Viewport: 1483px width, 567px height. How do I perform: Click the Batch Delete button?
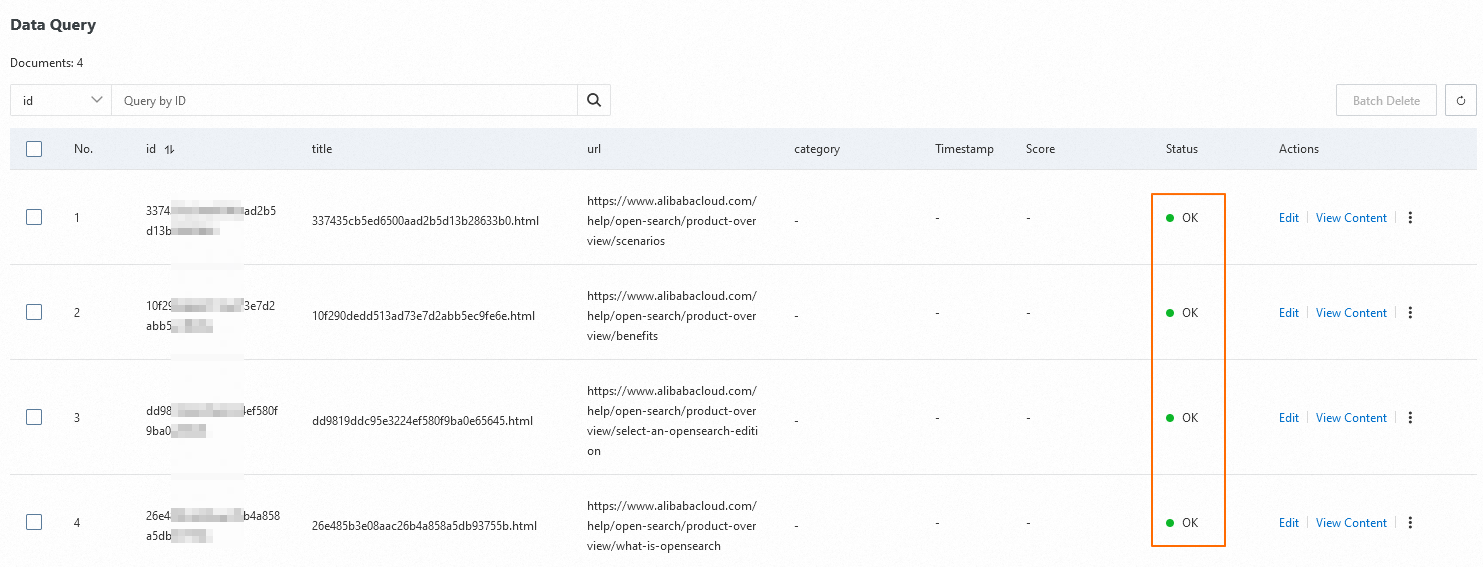click(1386, 100)
